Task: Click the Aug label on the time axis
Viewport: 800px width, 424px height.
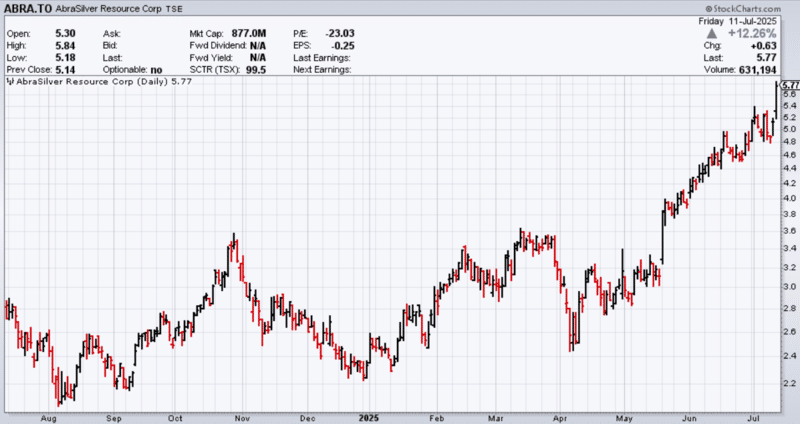Action: [48, 418]
